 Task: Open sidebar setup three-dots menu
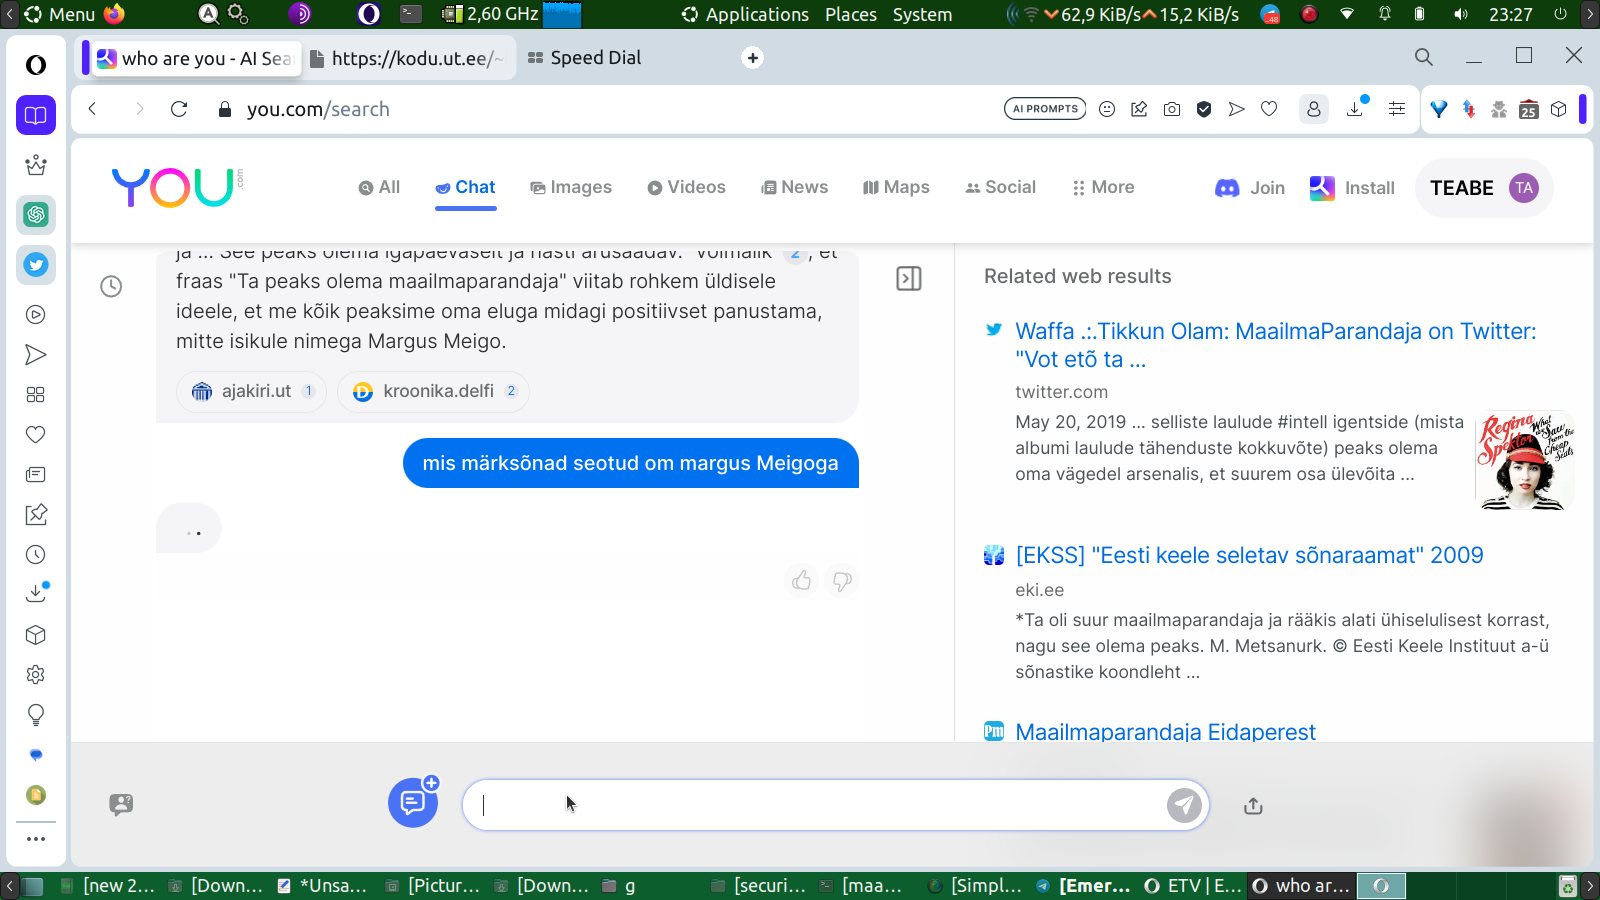tap(36, 839)
